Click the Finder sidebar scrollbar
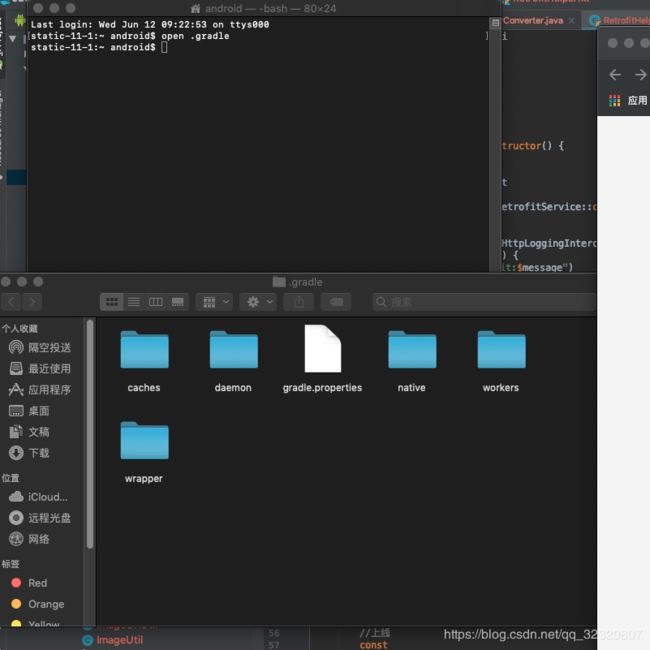 (90, 434)
